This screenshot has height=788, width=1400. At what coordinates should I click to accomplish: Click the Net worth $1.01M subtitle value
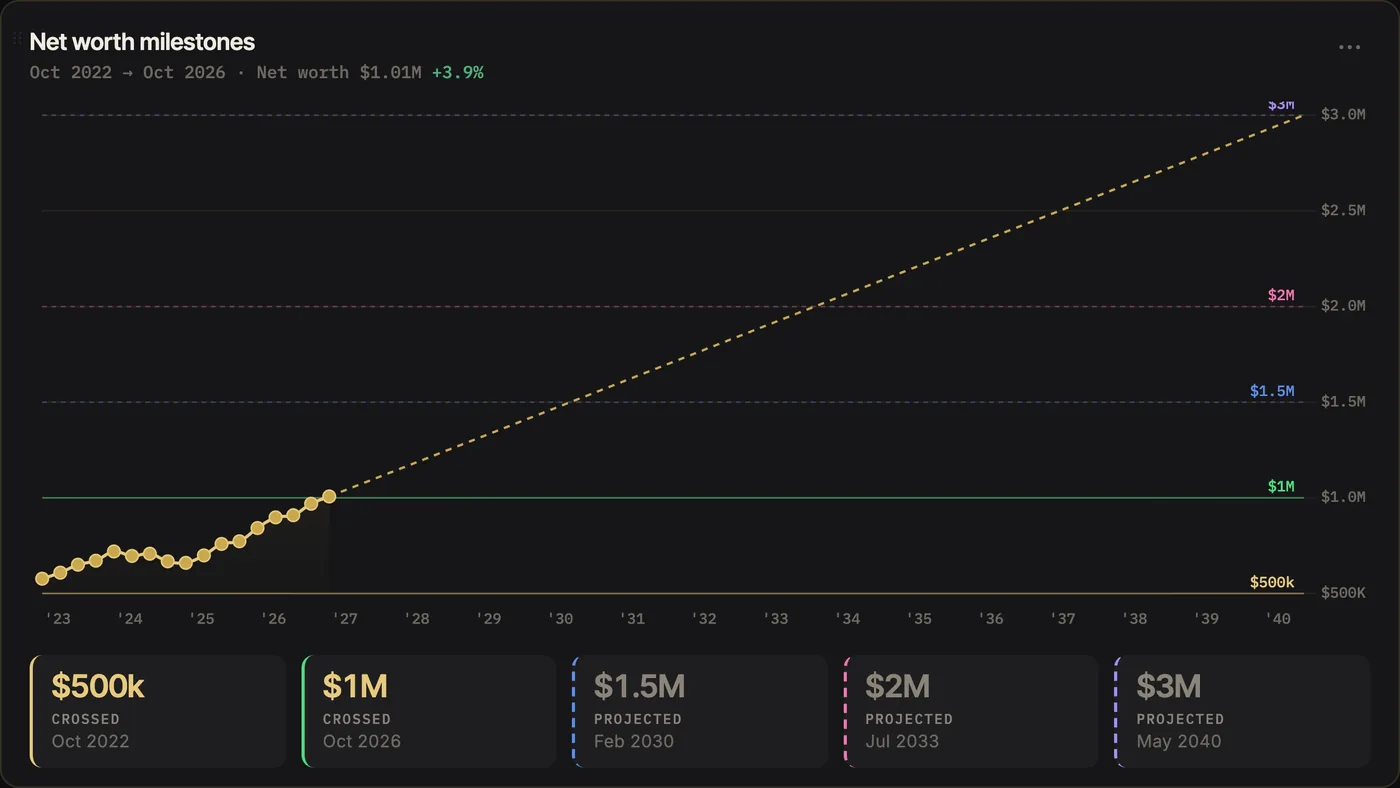coord(339,72)
